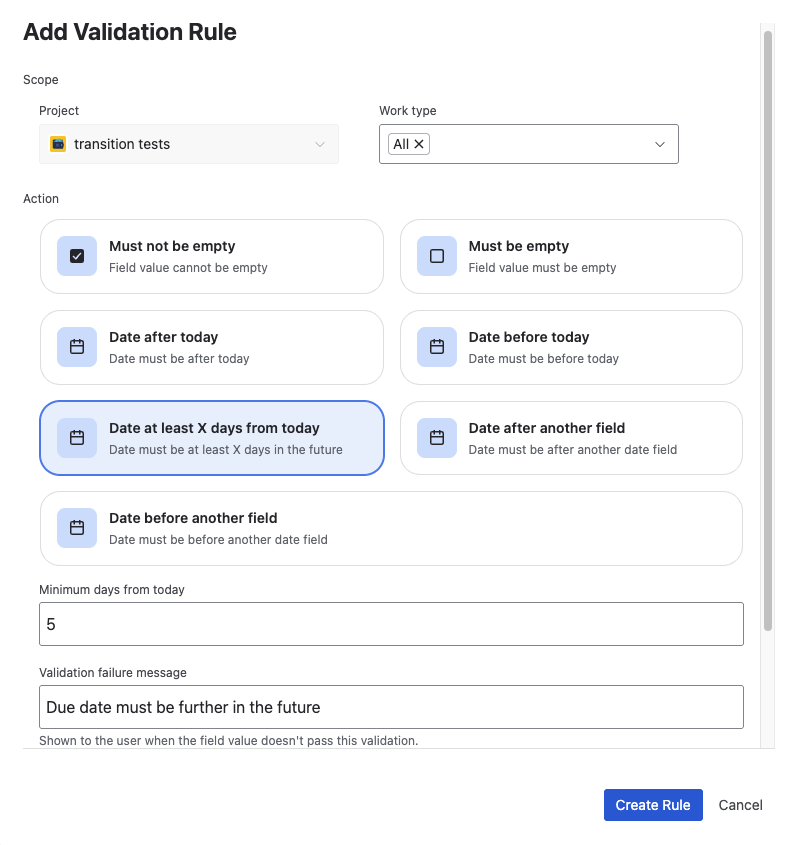
Task: Click the Minimum days from today field
Action: click(x=390, y=624)
